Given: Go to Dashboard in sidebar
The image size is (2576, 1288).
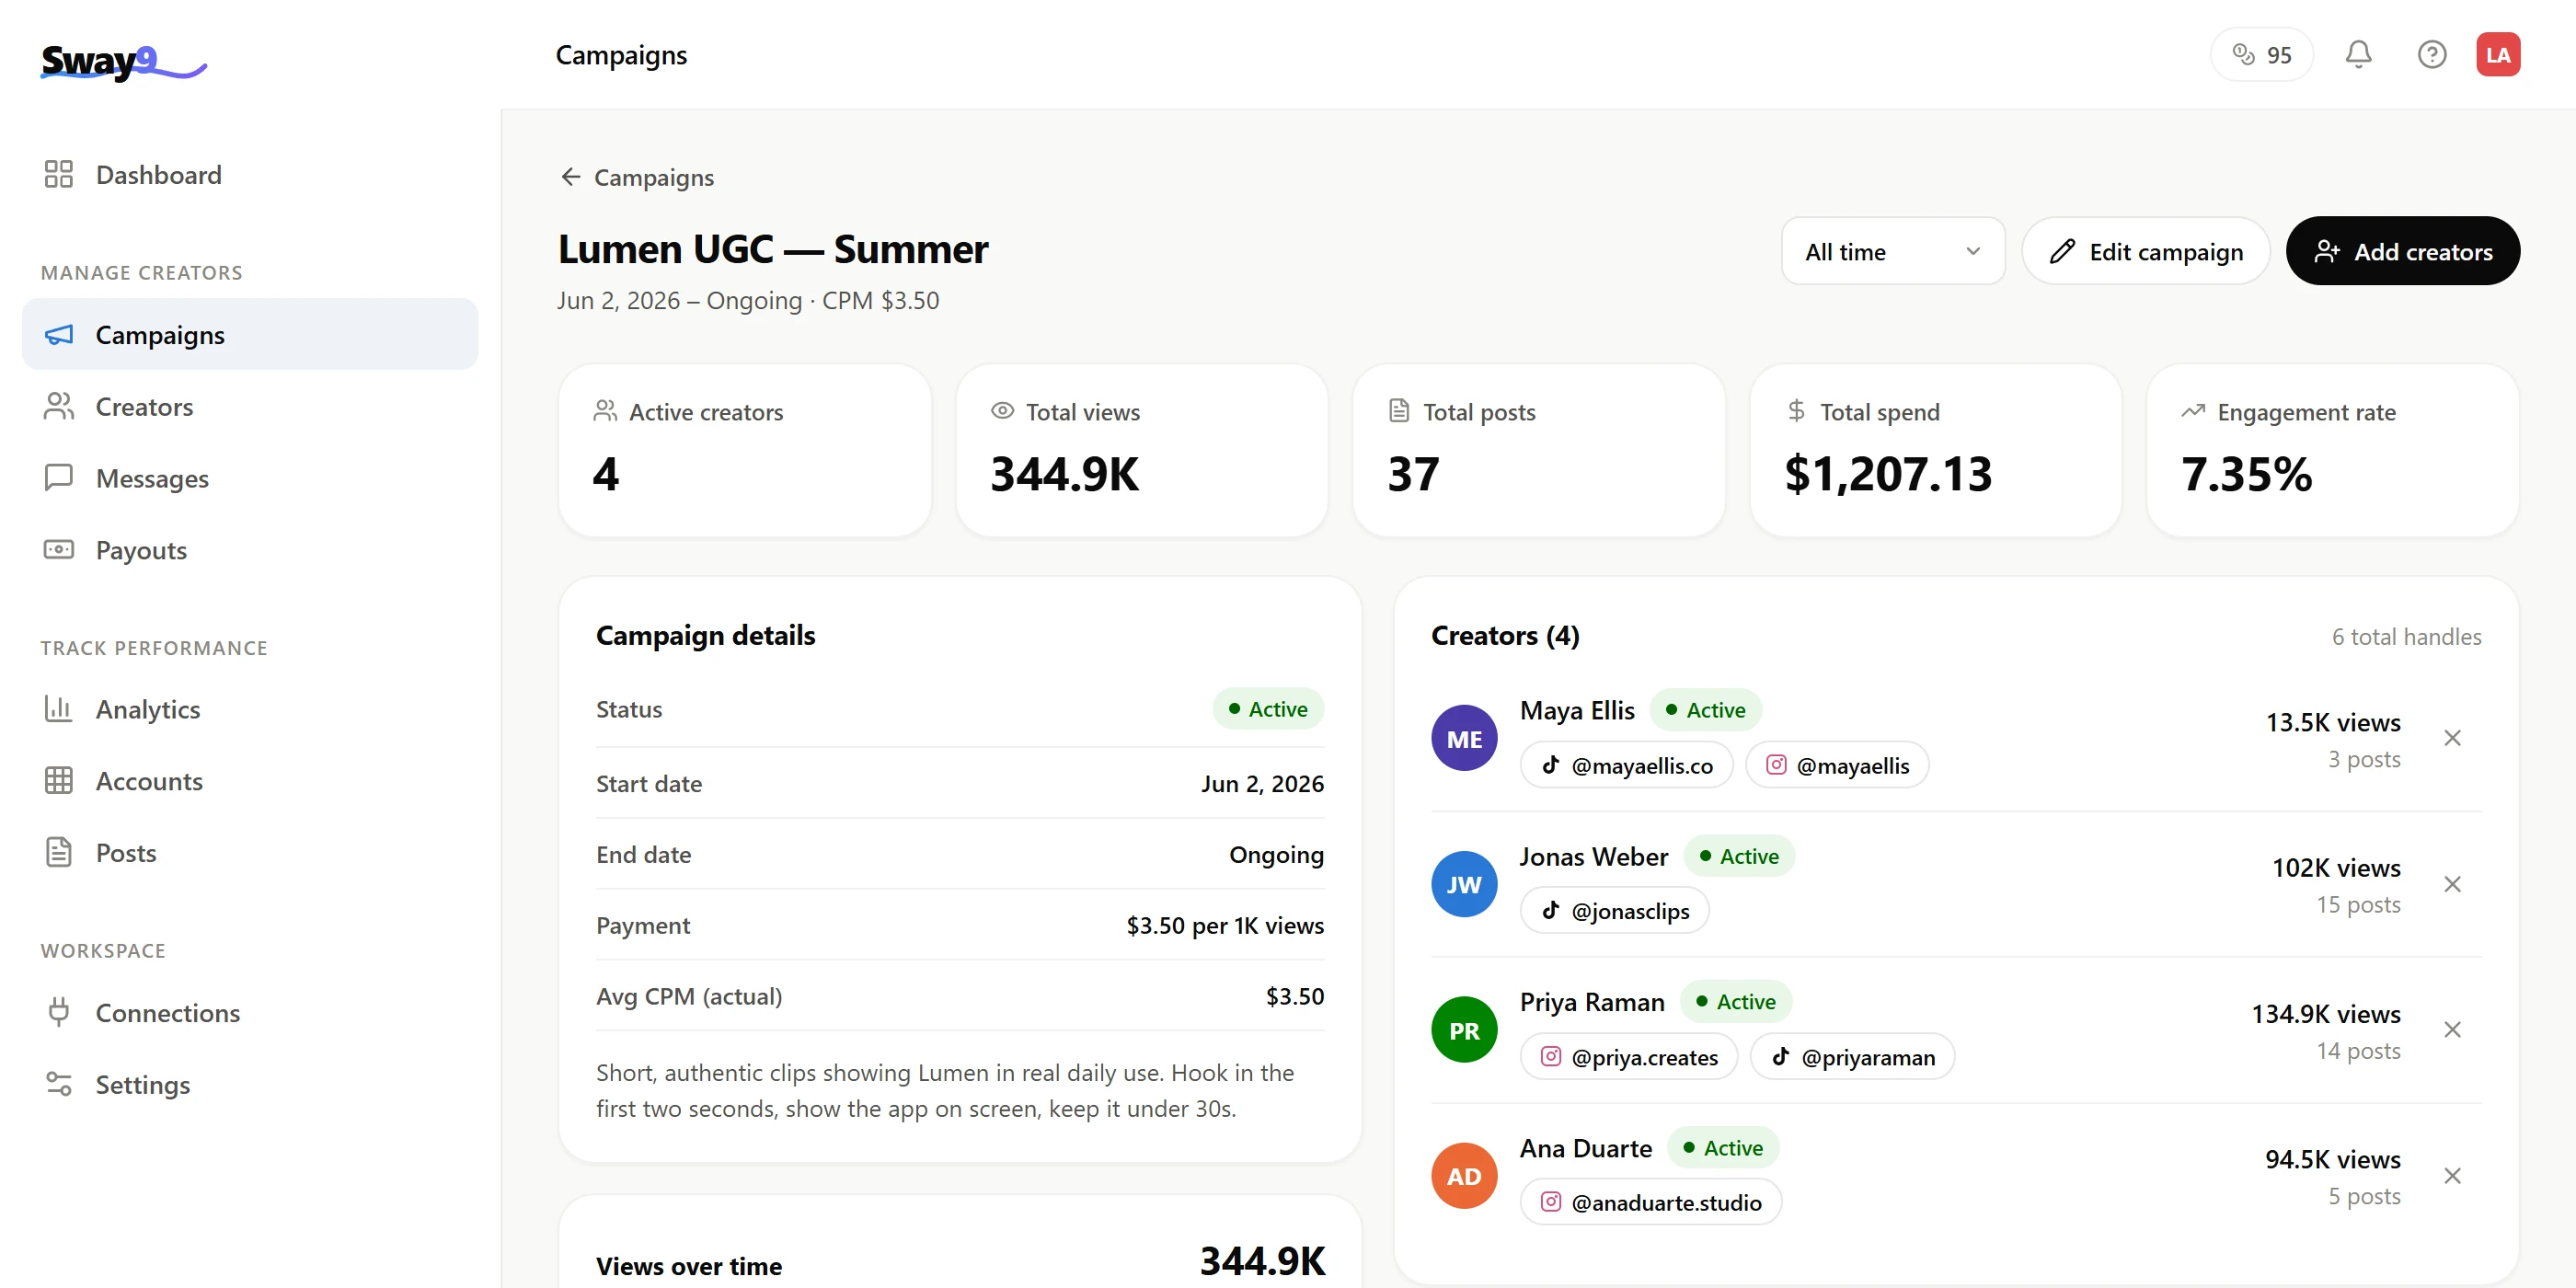Looking at the screenshot, I should tap(250, 175).
